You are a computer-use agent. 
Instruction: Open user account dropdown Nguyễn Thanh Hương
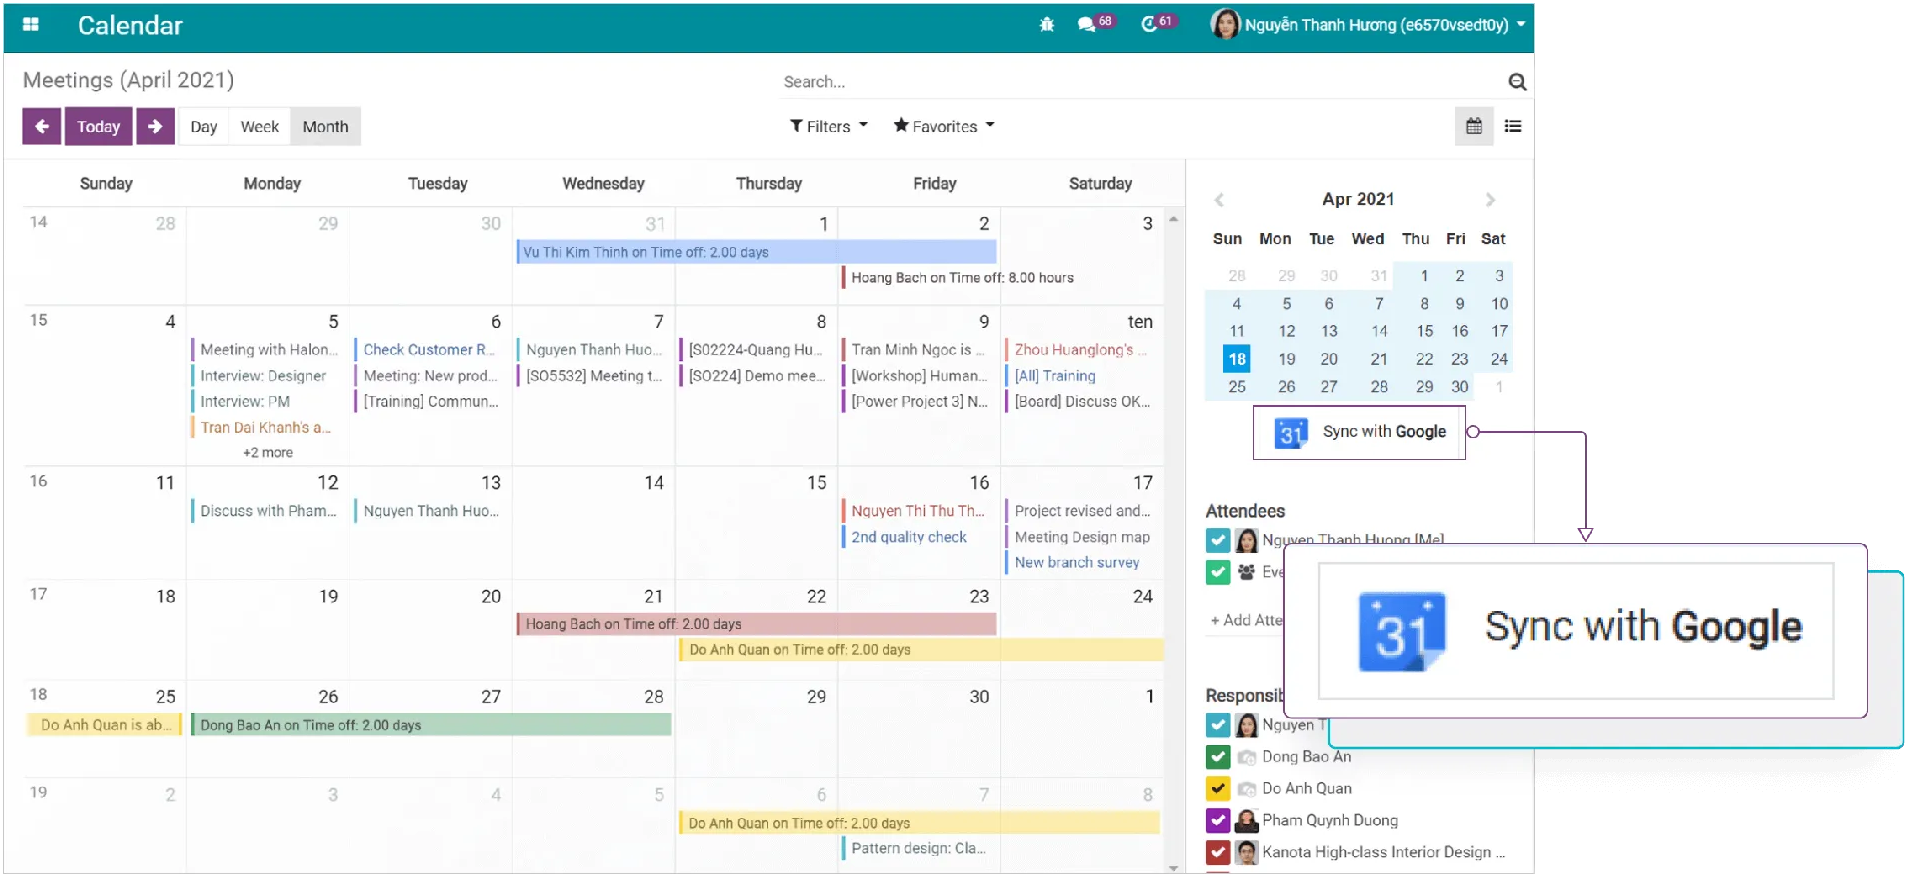pos(1383,25)
